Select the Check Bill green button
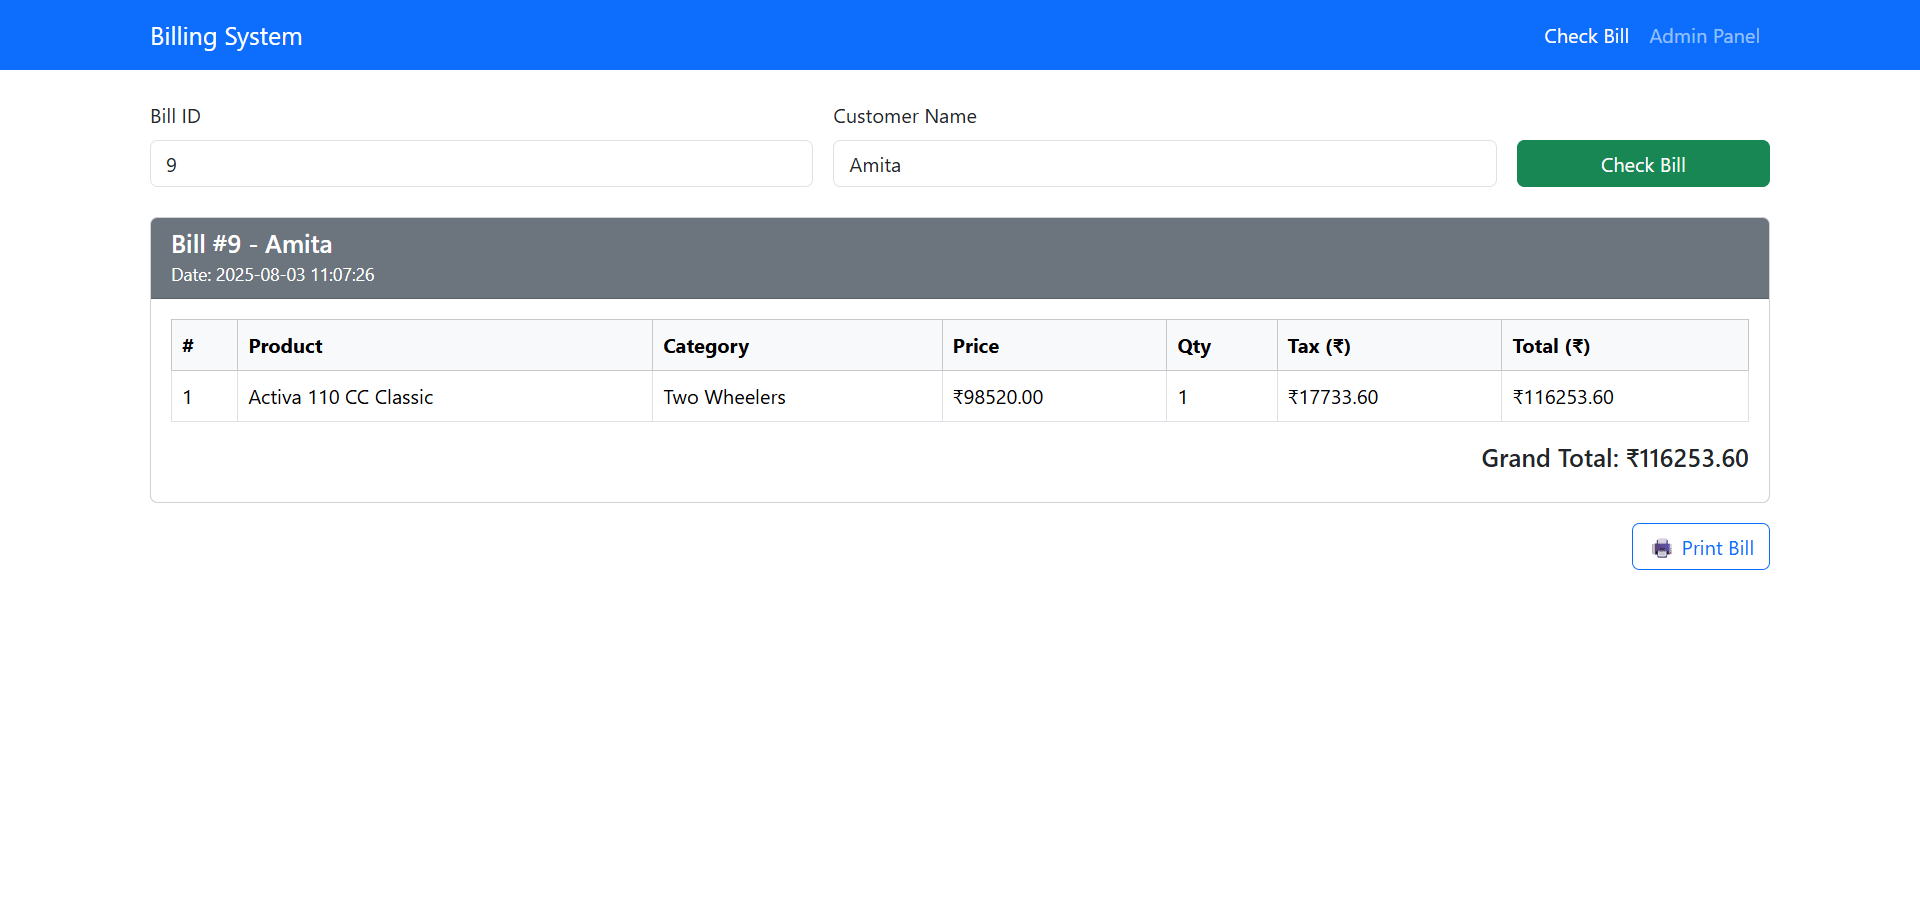The image size is (1920, 912). (1643, 164)
